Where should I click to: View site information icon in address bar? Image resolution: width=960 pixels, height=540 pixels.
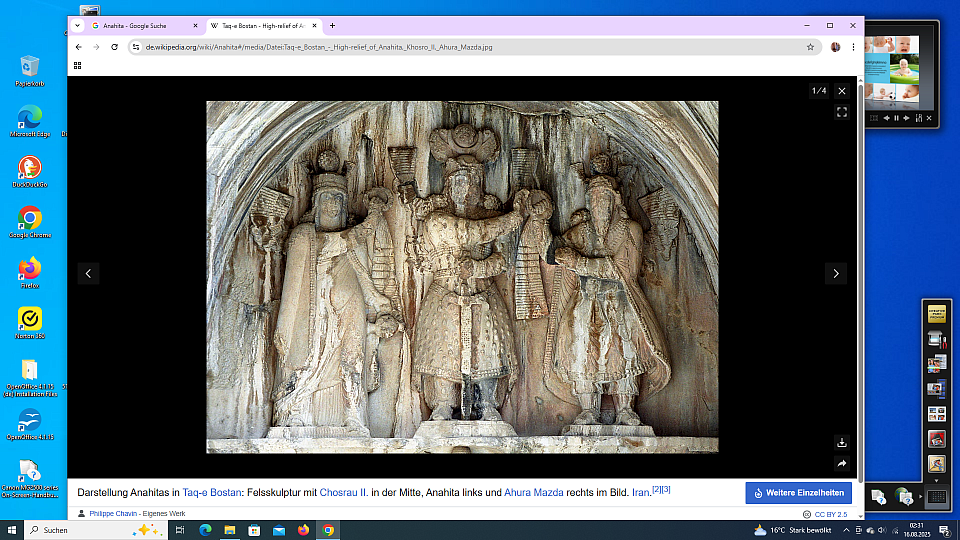pyautogui.click(x=136, y=47)
